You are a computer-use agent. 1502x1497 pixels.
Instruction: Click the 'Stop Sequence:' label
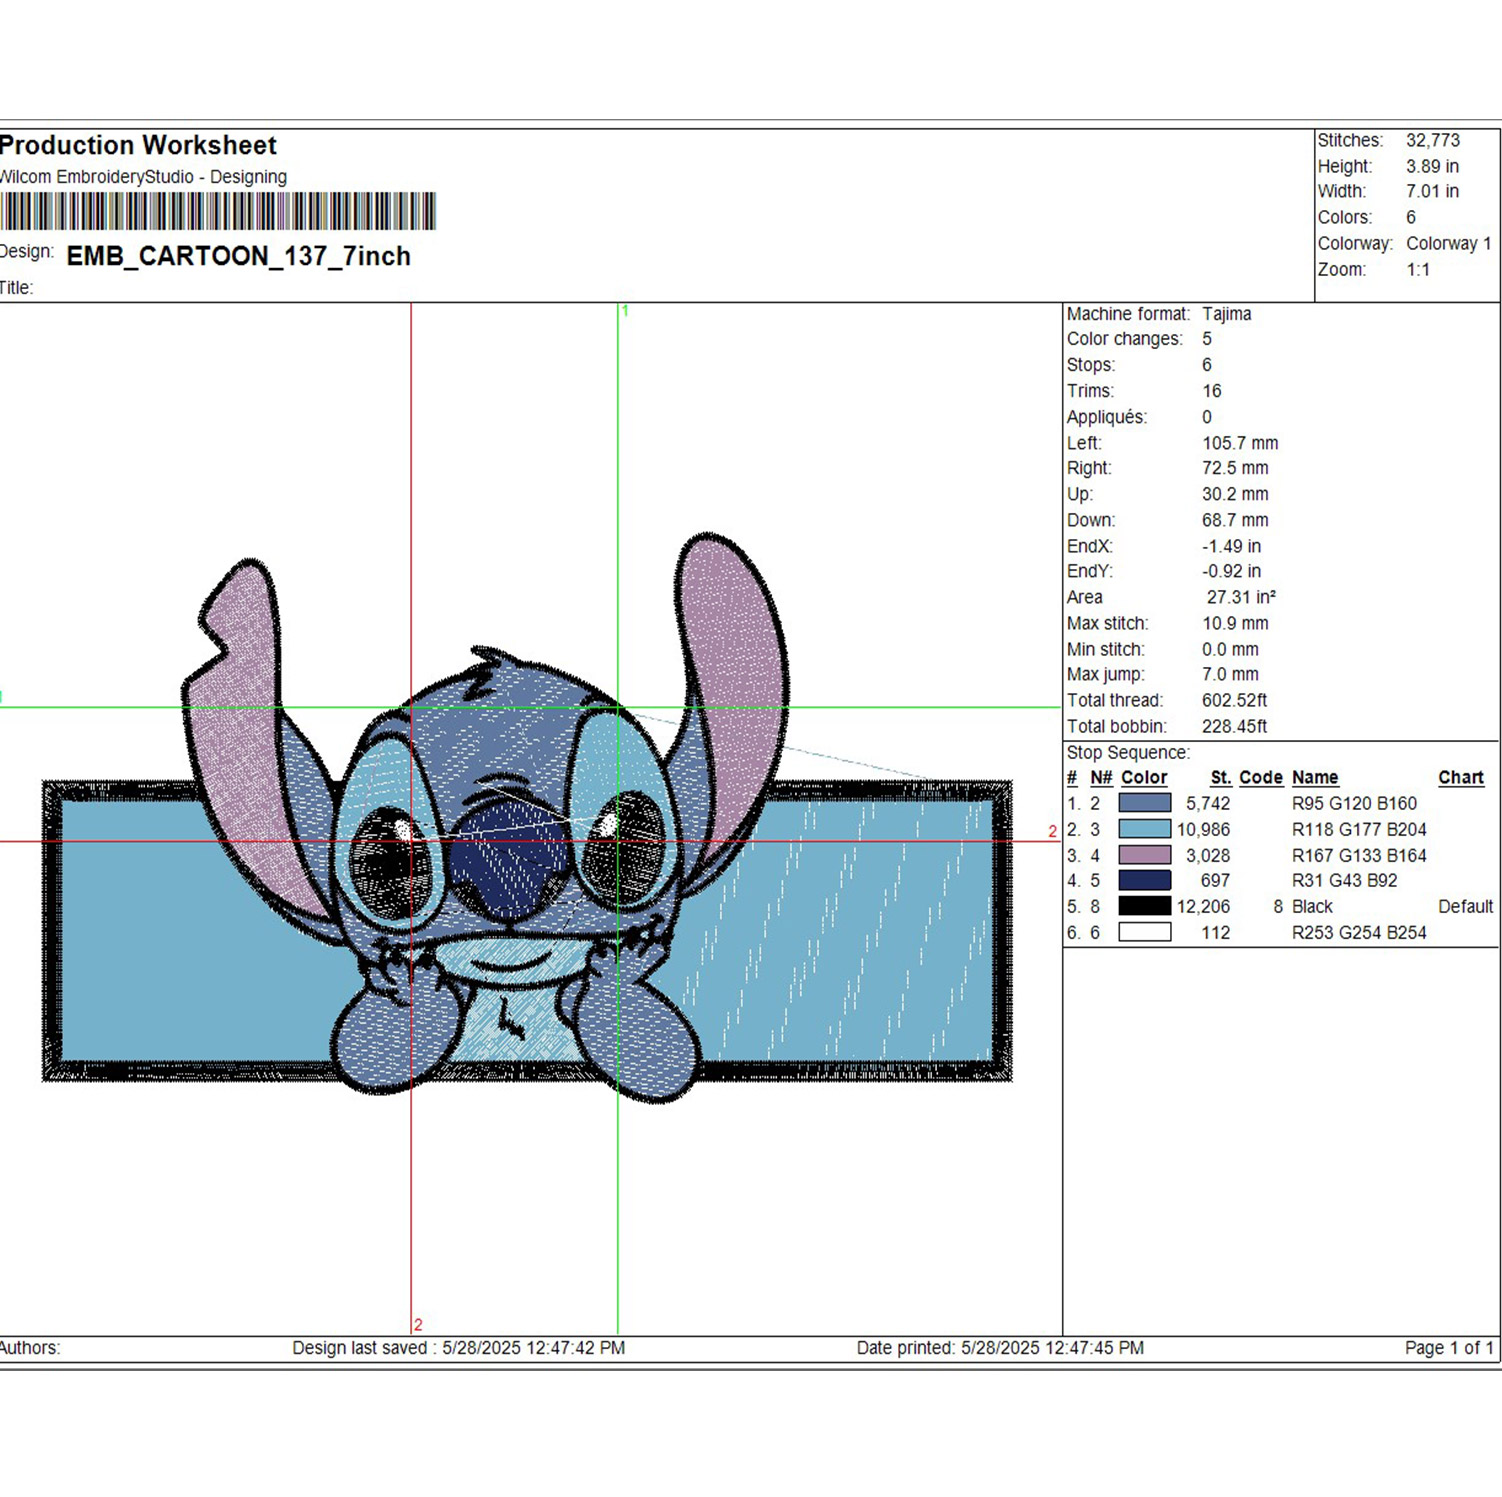pos(1128,752)
